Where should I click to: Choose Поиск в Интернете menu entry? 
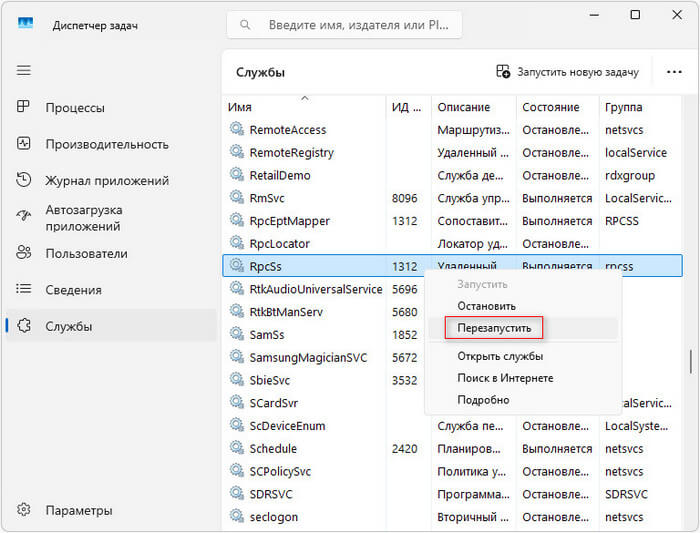(505, 378)
